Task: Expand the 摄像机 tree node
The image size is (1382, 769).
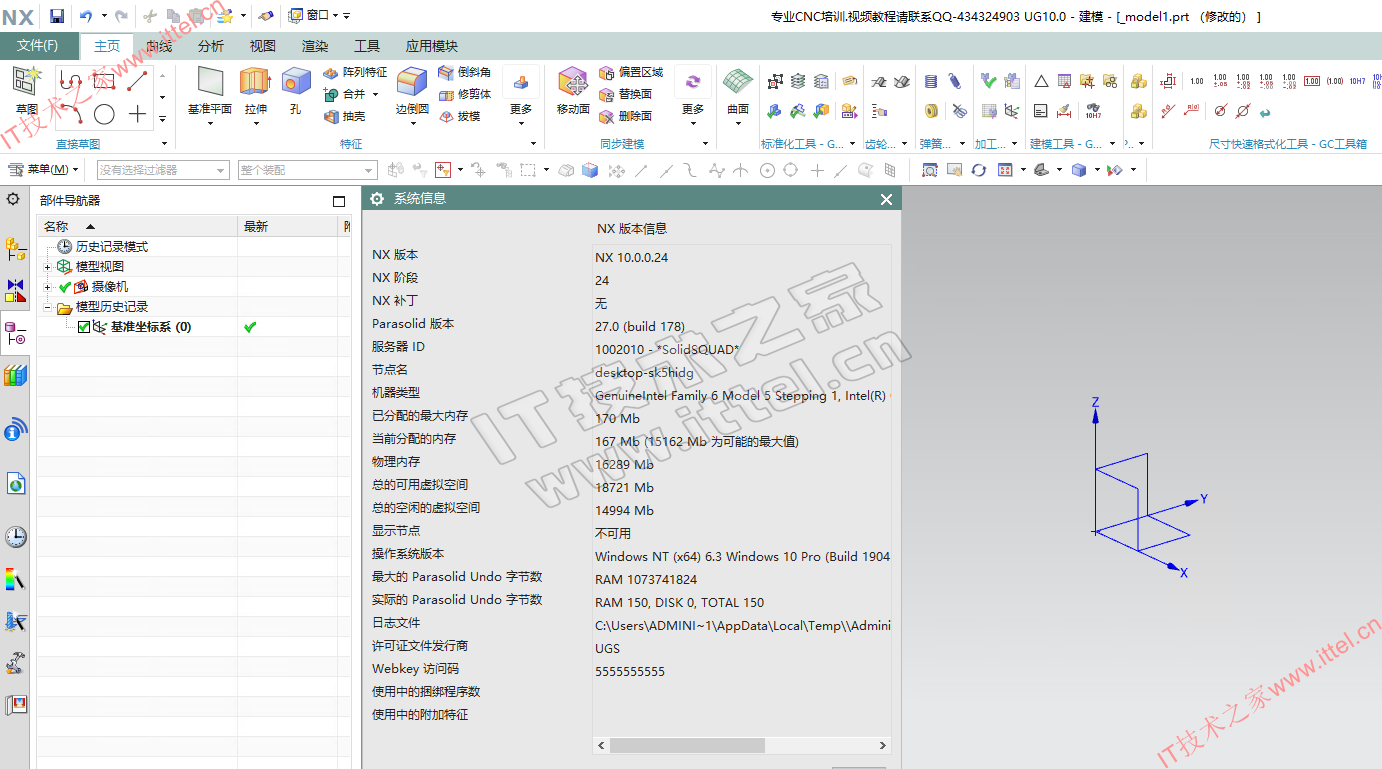Action: point(47,287)
